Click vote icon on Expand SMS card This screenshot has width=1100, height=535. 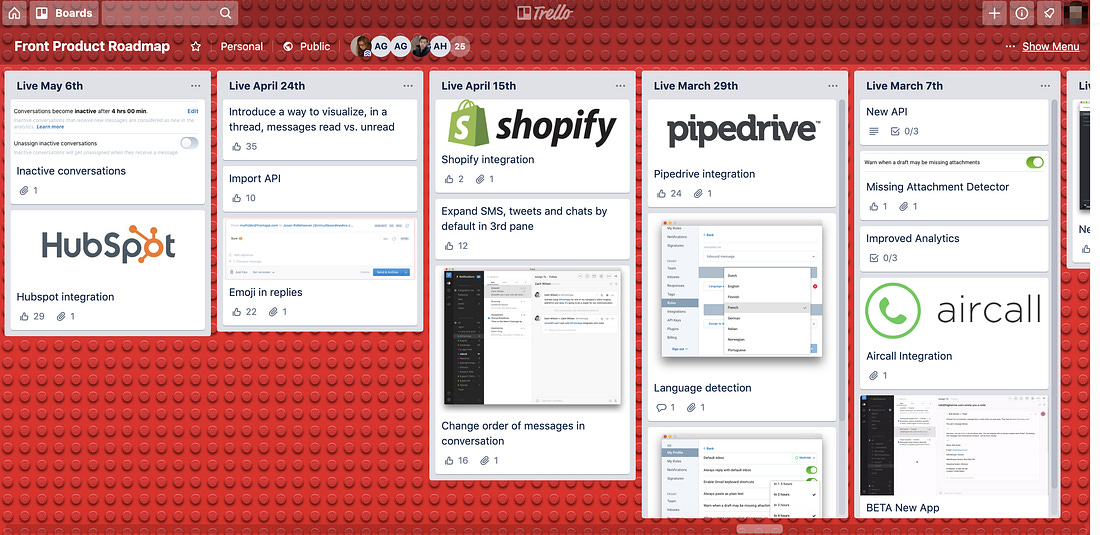point(449,245)
